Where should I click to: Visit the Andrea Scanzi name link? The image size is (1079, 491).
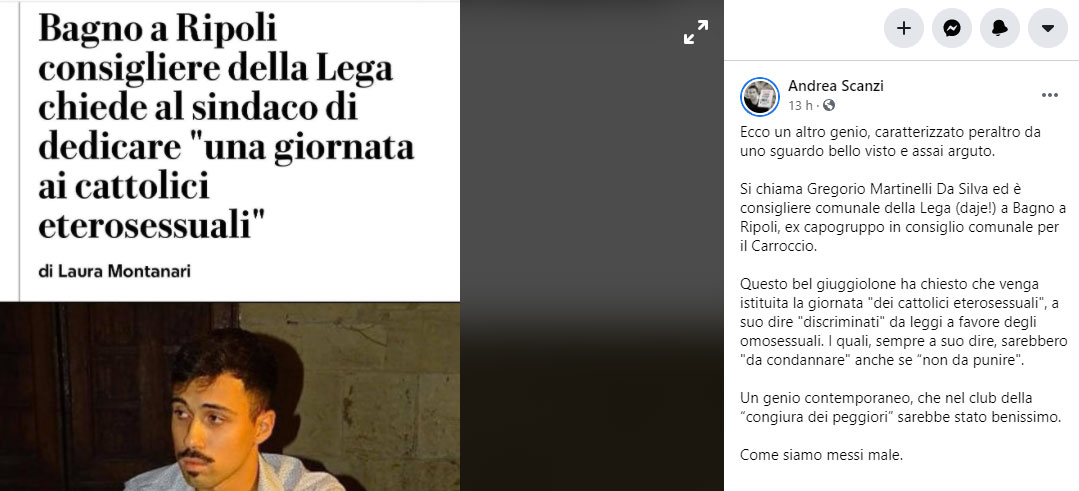tap(835, 86)
